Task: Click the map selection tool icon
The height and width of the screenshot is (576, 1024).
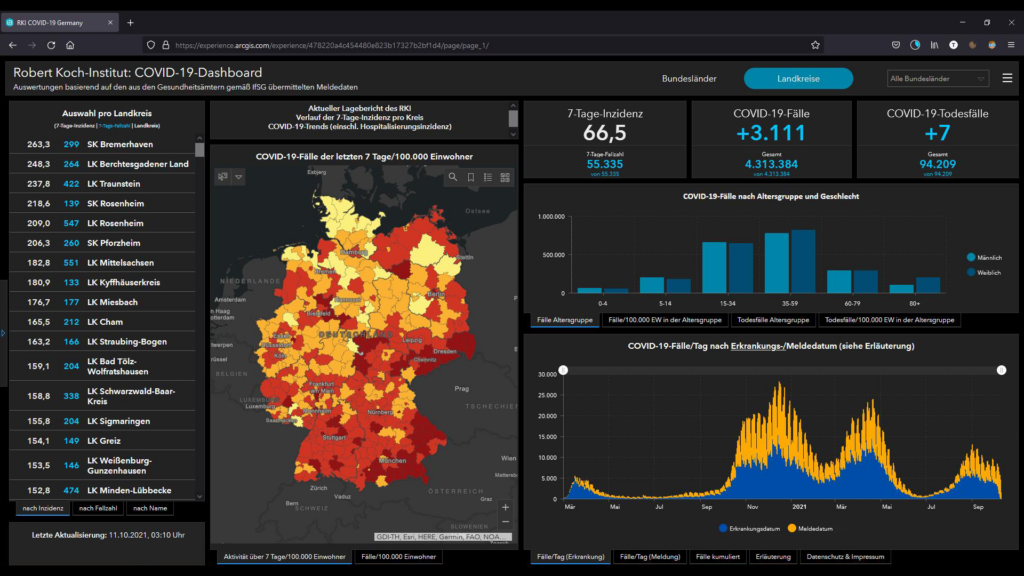Action: (223, 177)
